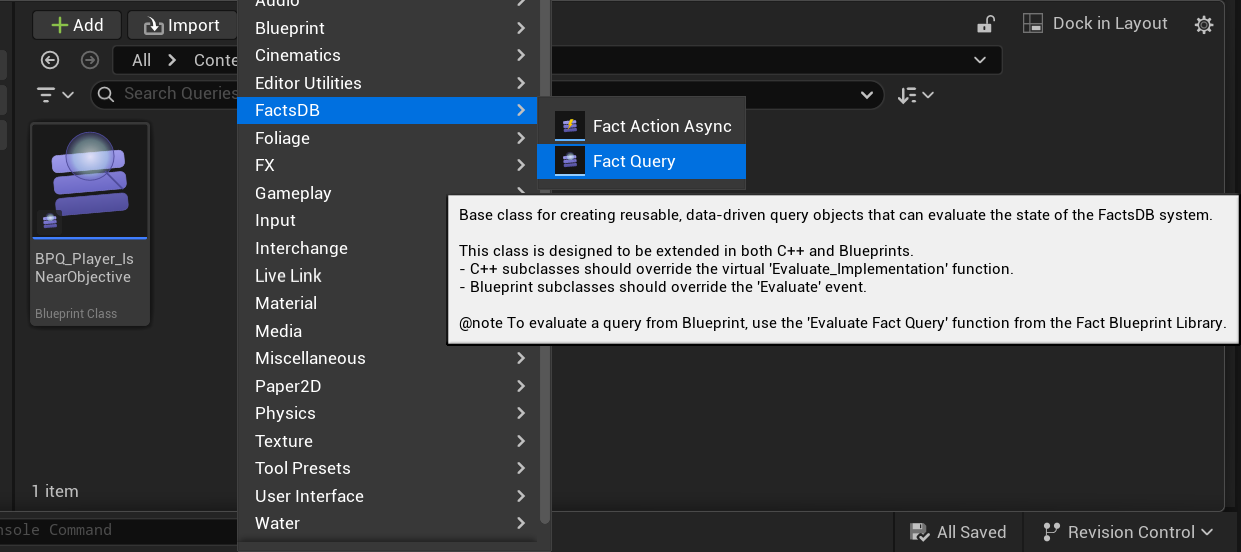Open the search options dropdown chevron
Viewport: 1241px width, 552px height.
coord(866,95)
